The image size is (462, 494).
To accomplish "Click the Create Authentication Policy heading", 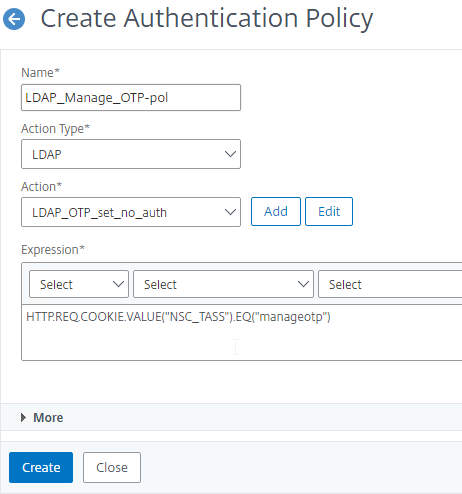I will coord(207,18).
